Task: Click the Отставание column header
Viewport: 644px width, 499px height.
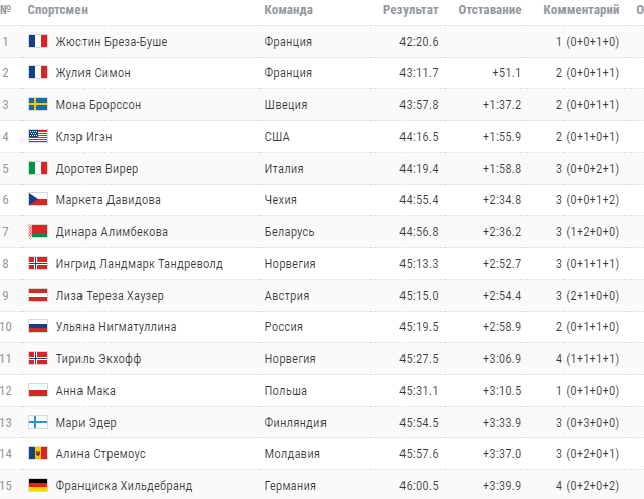Action: tap(490, 10)
